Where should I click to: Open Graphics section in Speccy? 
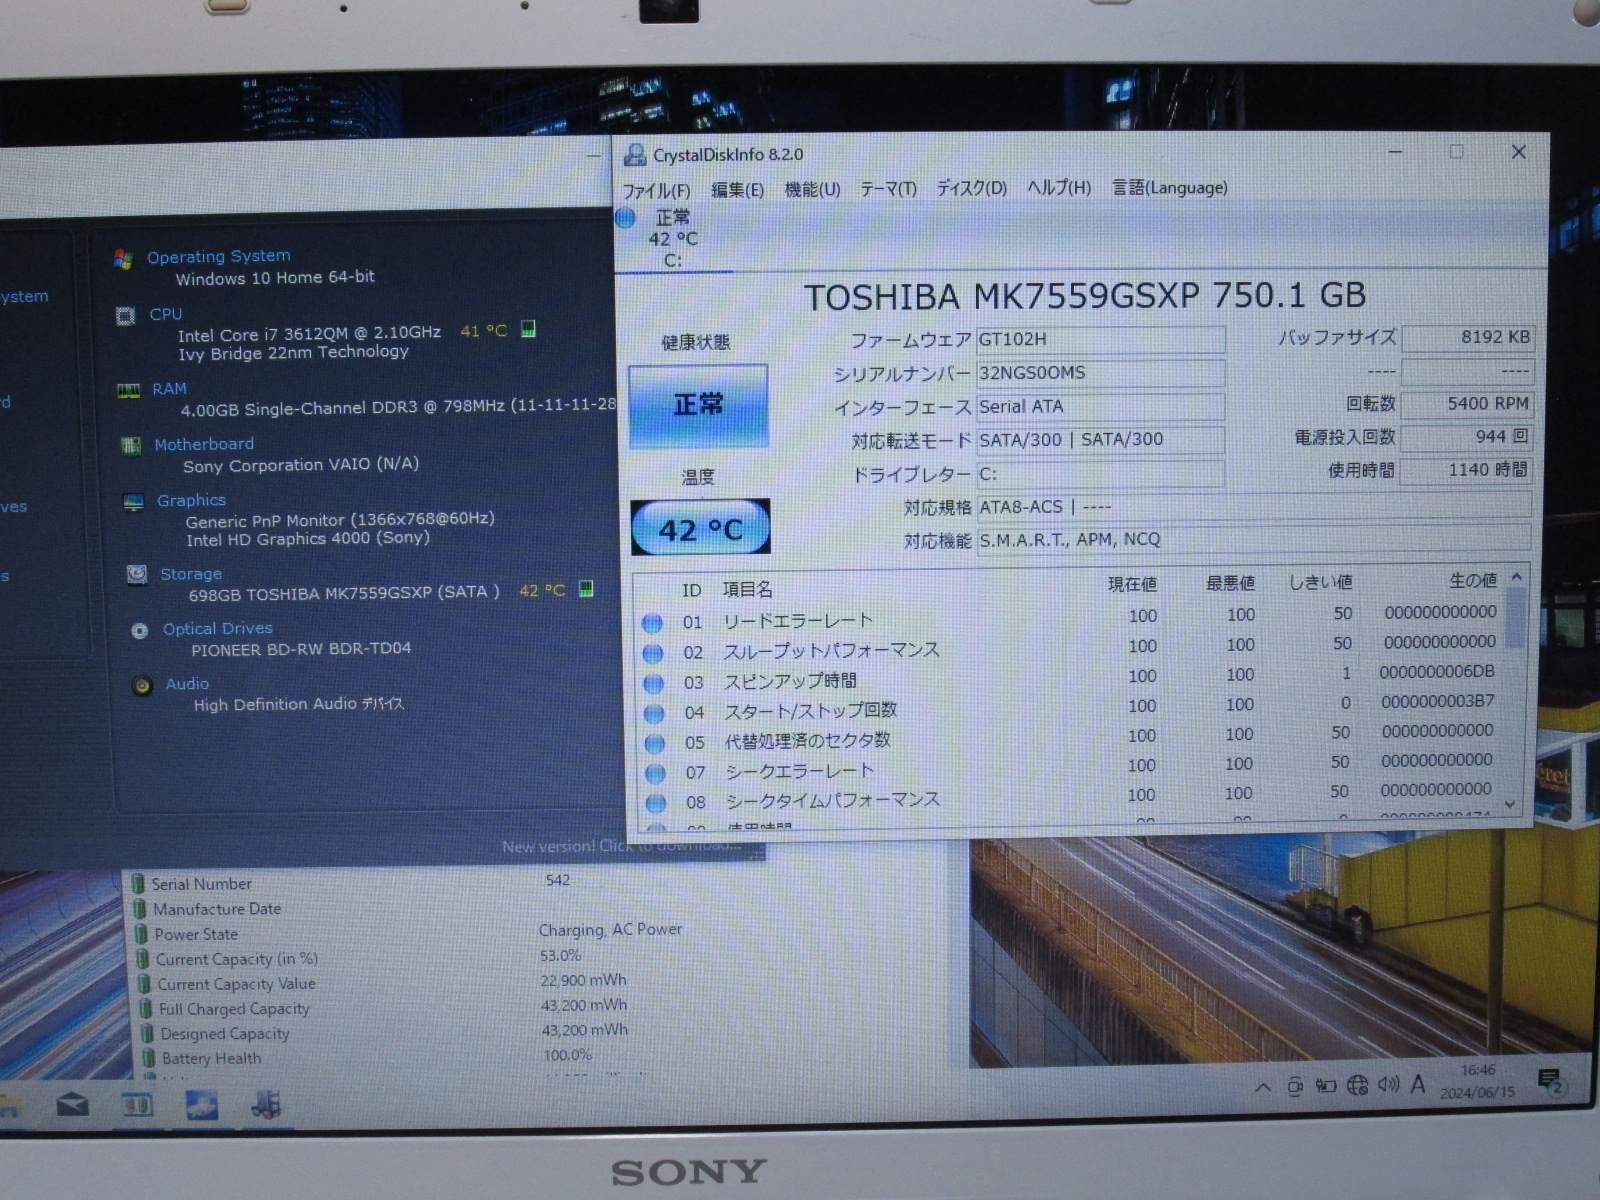pos(191,500)
